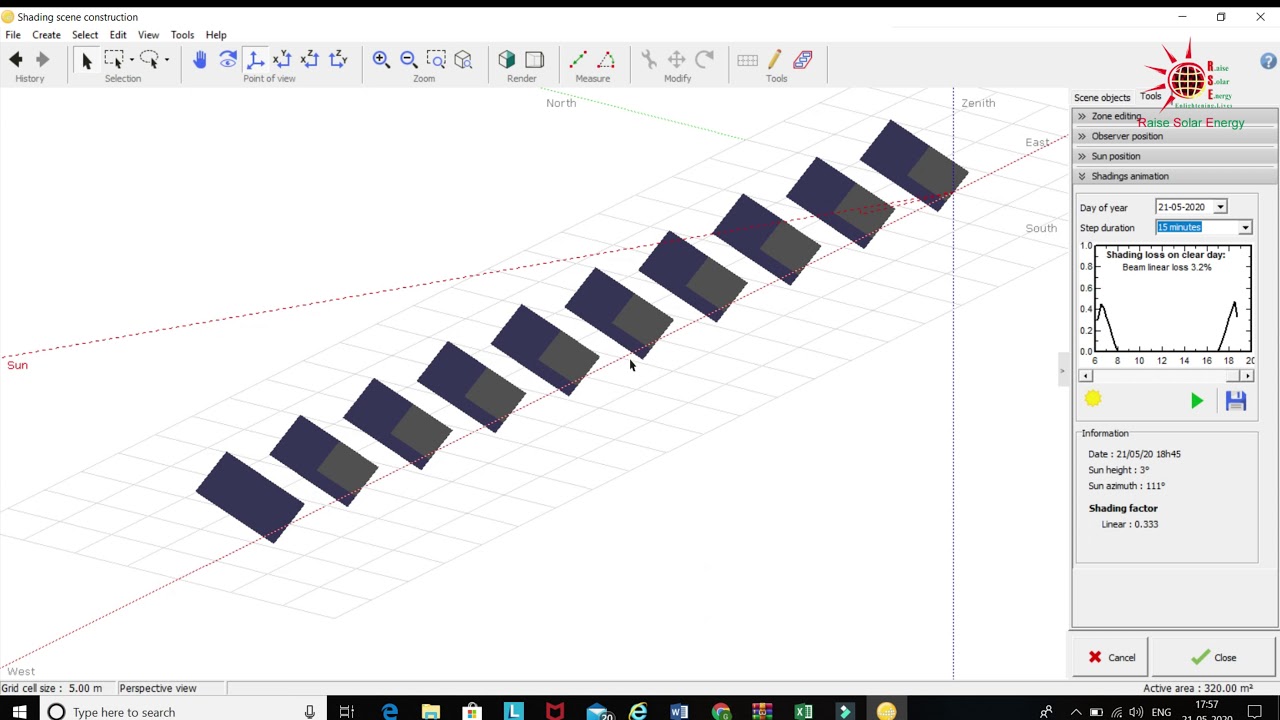Click the zoom out magnifier
This screenshot has width=1280, height=720.
(x=409, y=60)
